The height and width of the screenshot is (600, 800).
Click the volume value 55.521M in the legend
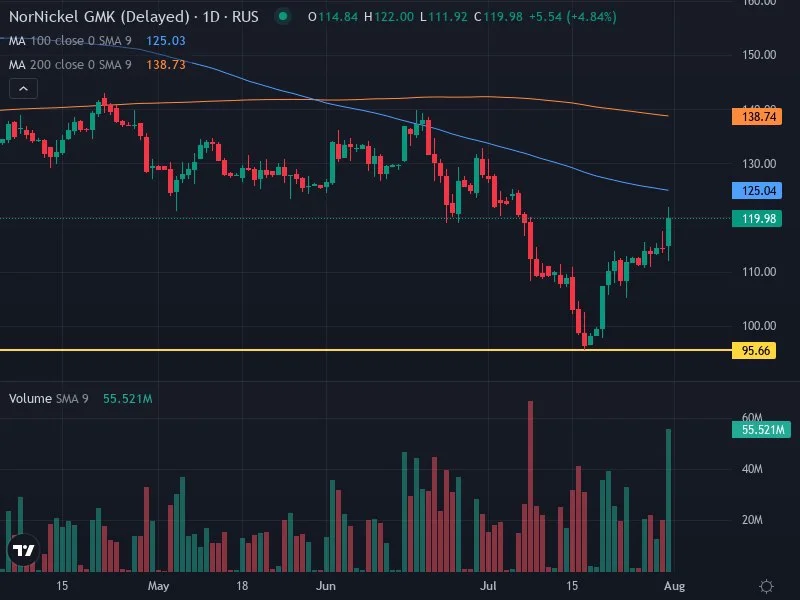click(x=128, y=398)
